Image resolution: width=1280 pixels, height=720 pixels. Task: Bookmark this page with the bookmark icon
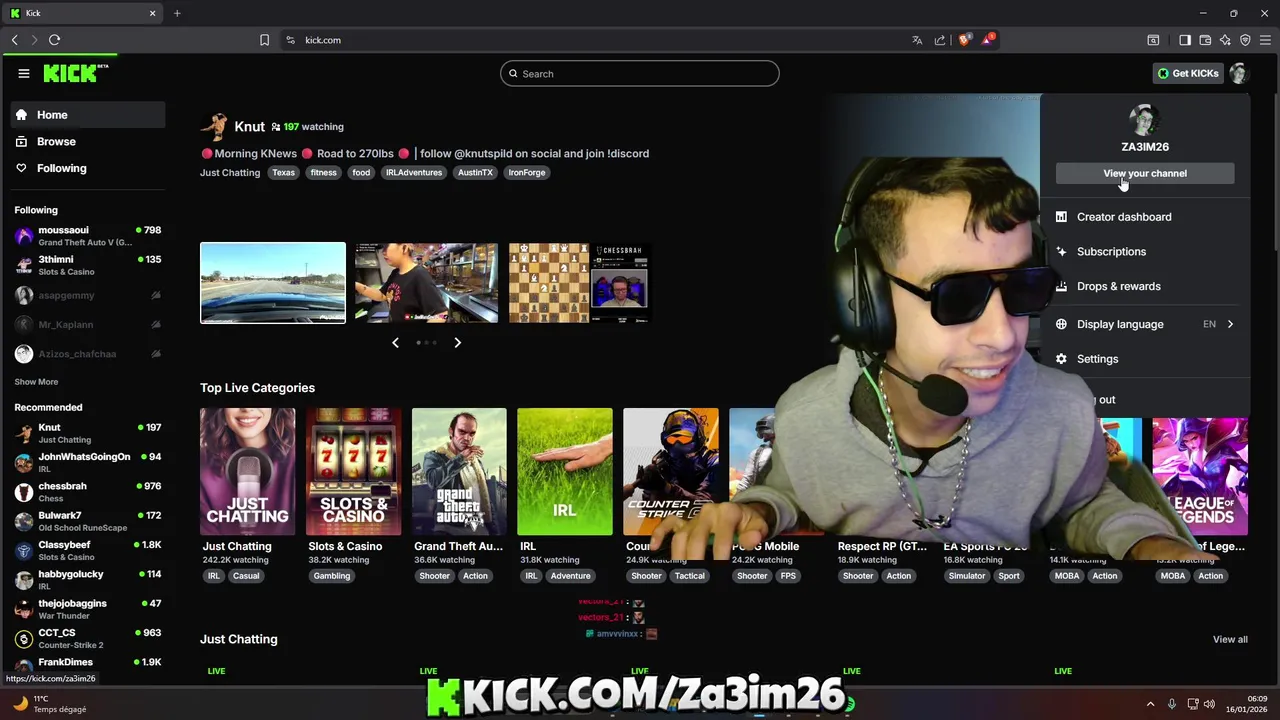pos(264,40)
